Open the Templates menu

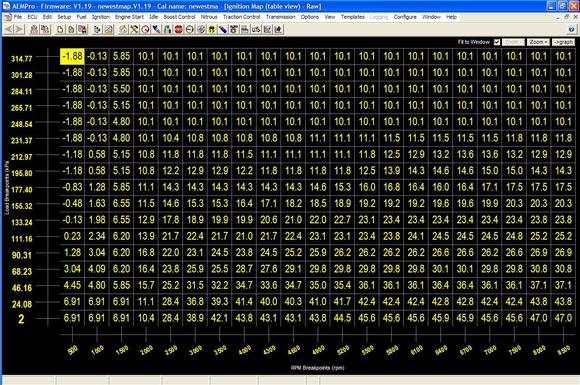(x=353, y=17)
